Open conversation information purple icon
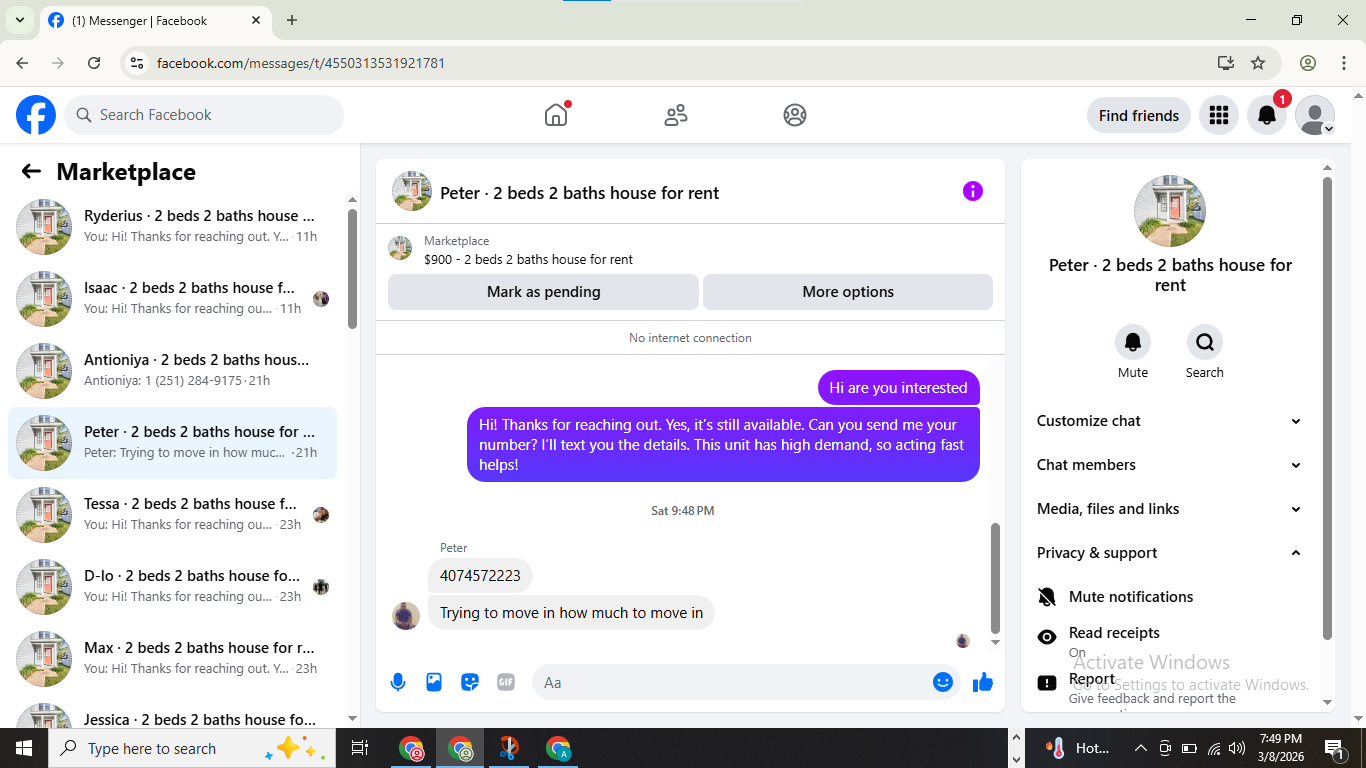1366x768 pixels. point(973,191)
